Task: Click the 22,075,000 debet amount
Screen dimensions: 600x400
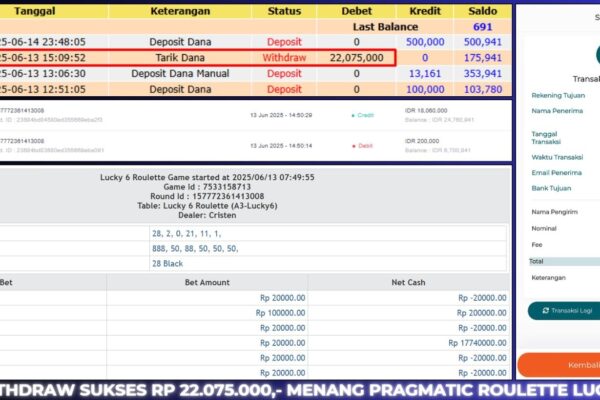Action: 357,58
